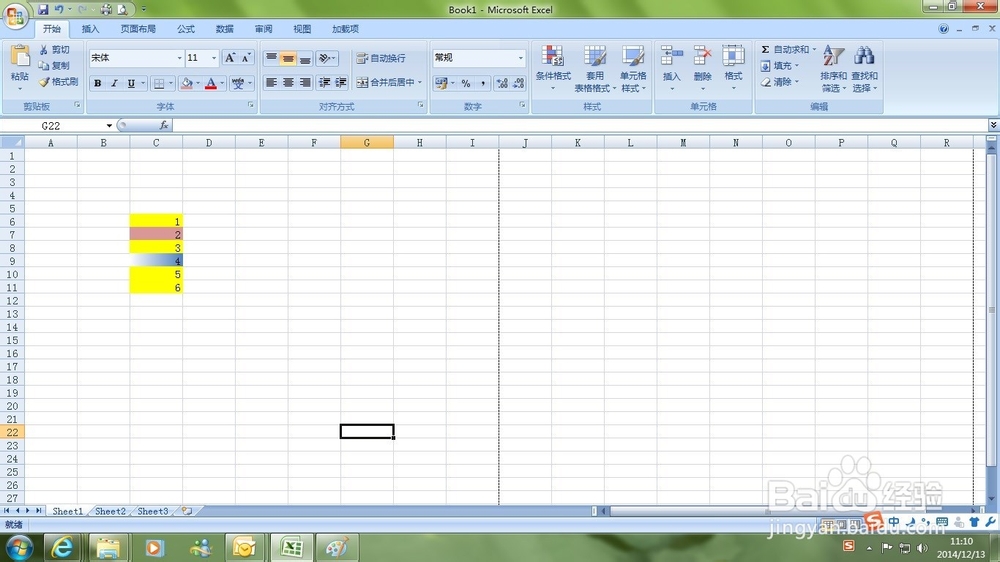Open Internet Explorer from taskbar
The image size is (1000, 562).
click(x=62, y=547)
